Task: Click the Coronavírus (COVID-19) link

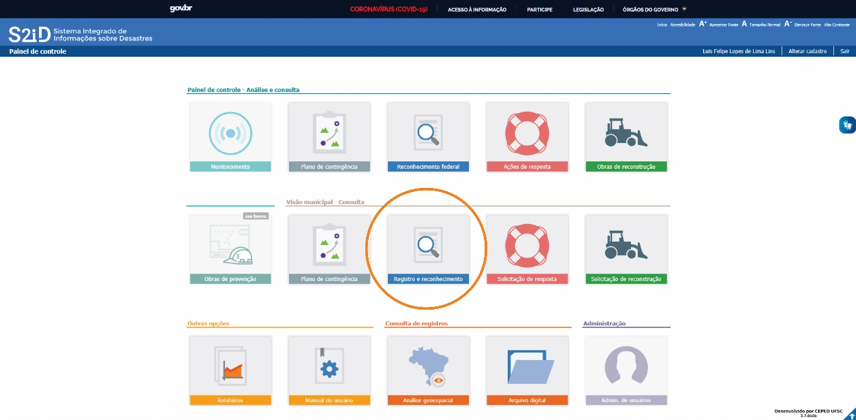Action: pos(388,9)
